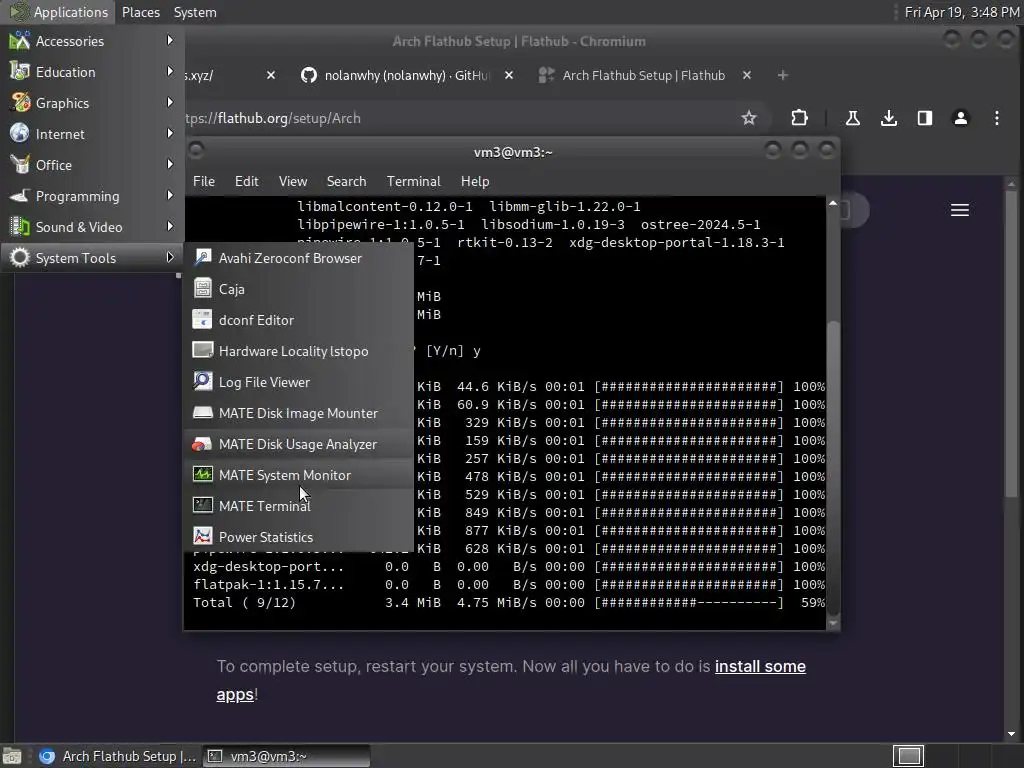This screenshot has width=1024, height=768.
Task: Click the terminal scrollbar down arrow
Action: click(833, 623)
